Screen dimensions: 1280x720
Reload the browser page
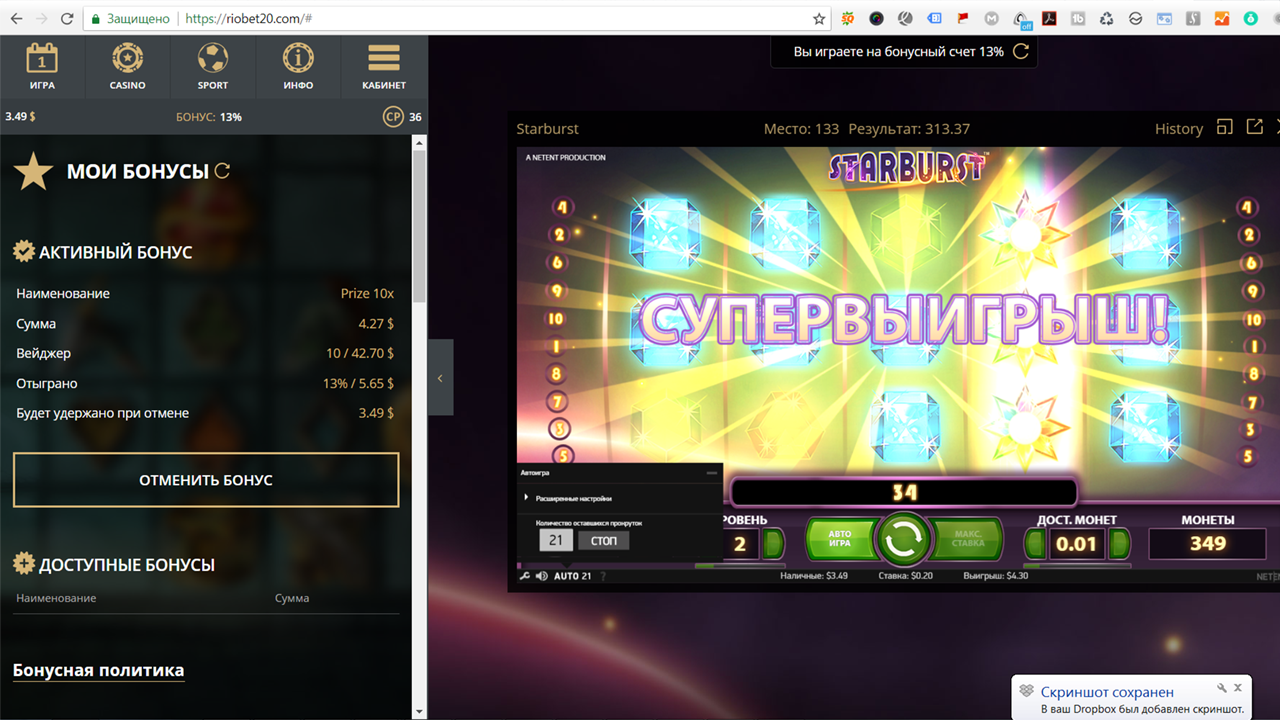click(x=67, y=19)
